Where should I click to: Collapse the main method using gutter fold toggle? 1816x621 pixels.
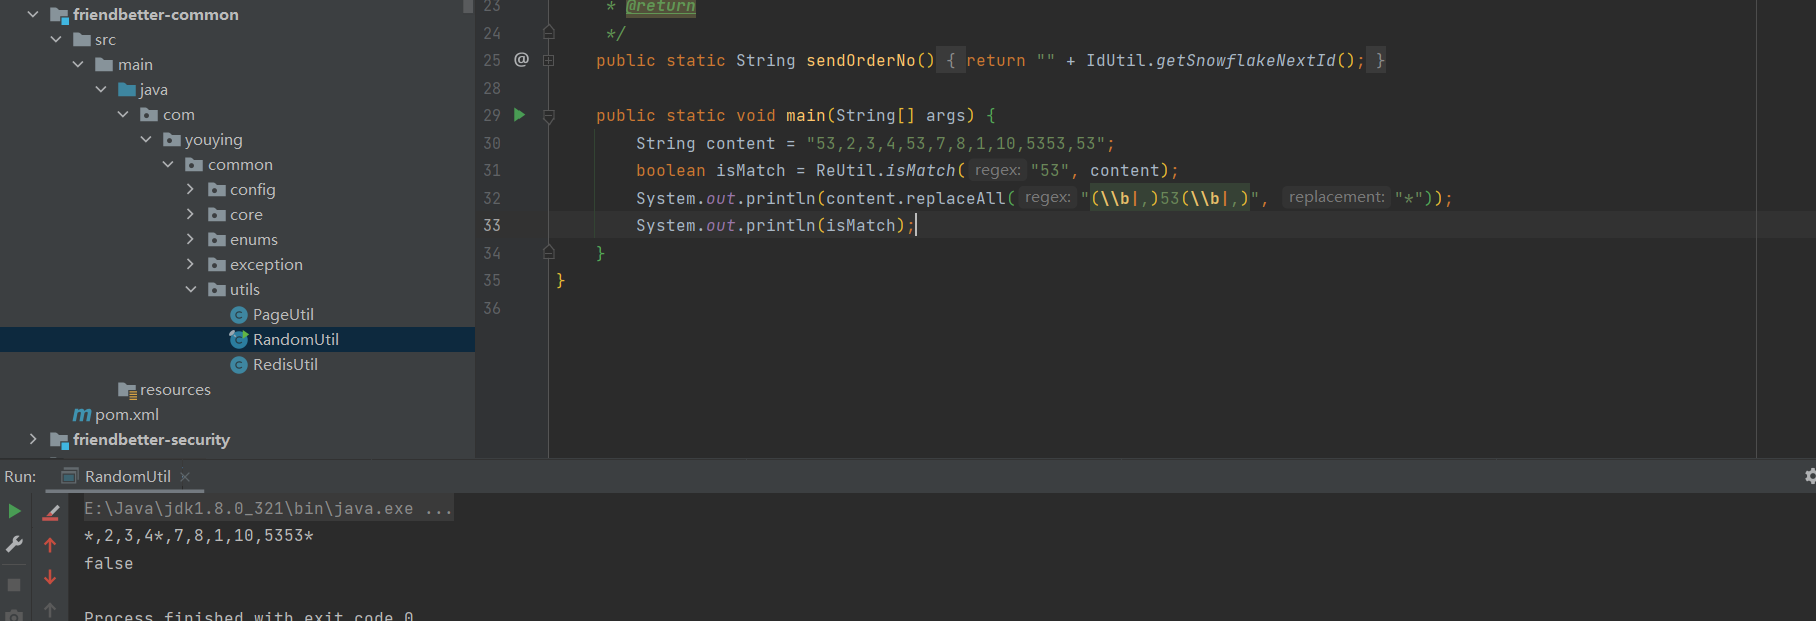548,116
